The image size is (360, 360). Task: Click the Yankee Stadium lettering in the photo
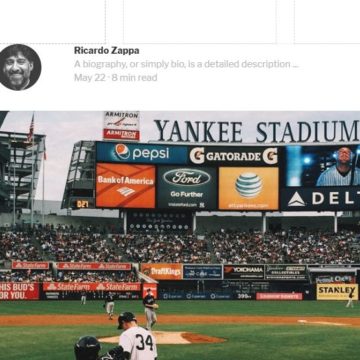(256, 131)
